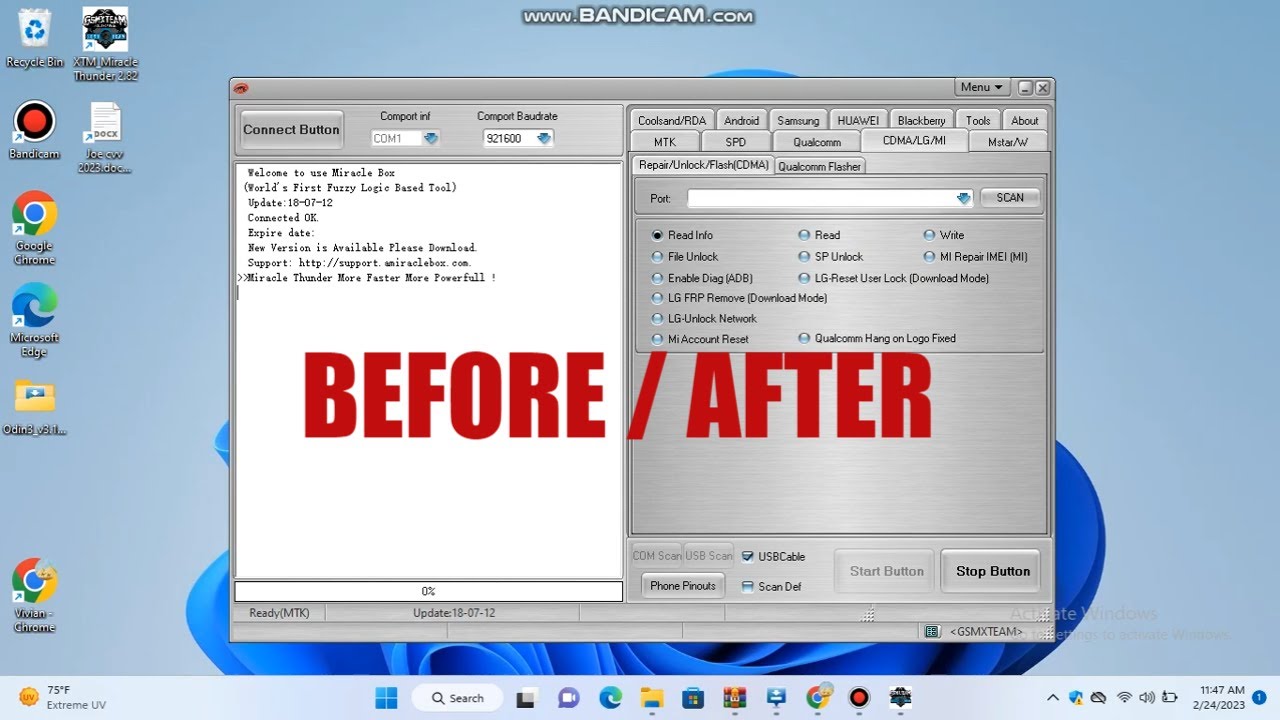Select the File Unlock radio option
The height and width of the screenshot is (720, 1280).
pyautogui.click(x=685, y=257)
